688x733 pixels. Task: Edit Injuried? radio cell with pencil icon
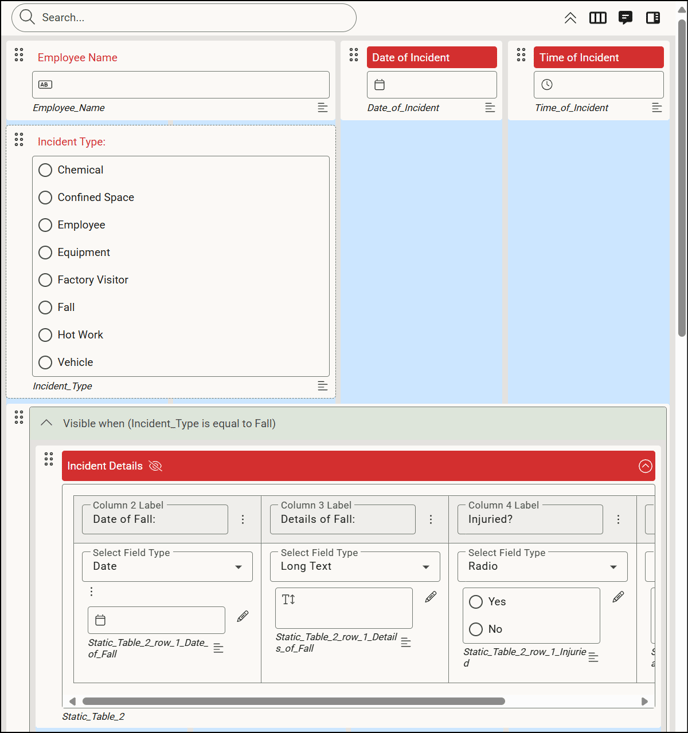(x=618, y=596)
